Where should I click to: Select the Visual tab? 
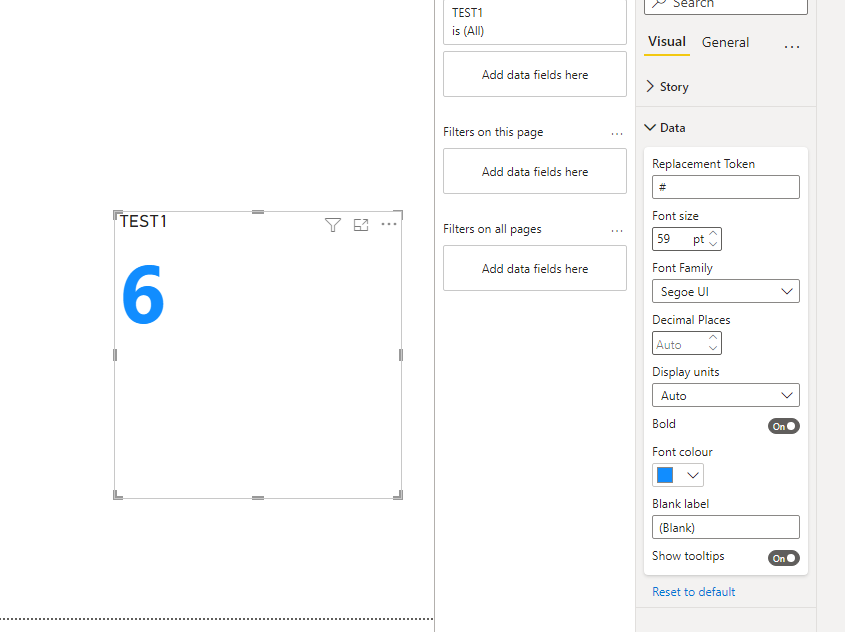point(667,42)
